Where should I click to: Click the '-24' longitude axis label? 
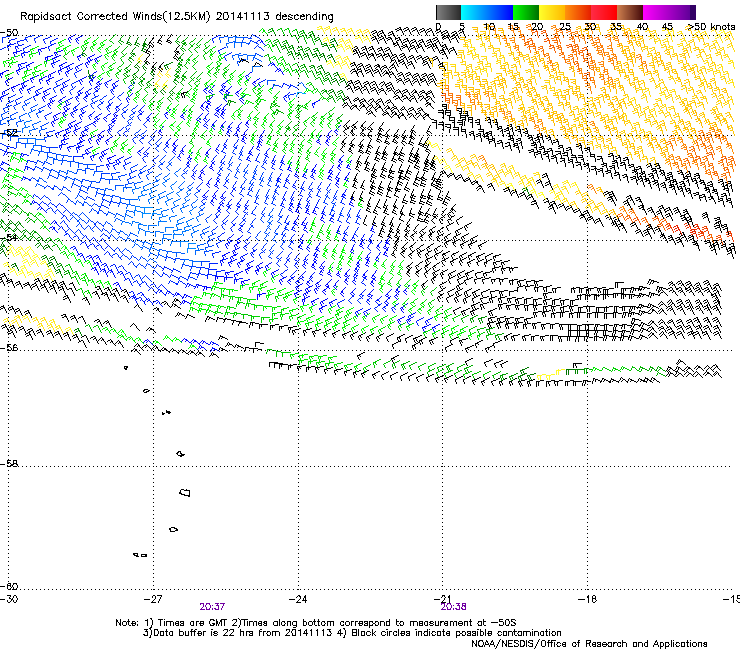298,599
